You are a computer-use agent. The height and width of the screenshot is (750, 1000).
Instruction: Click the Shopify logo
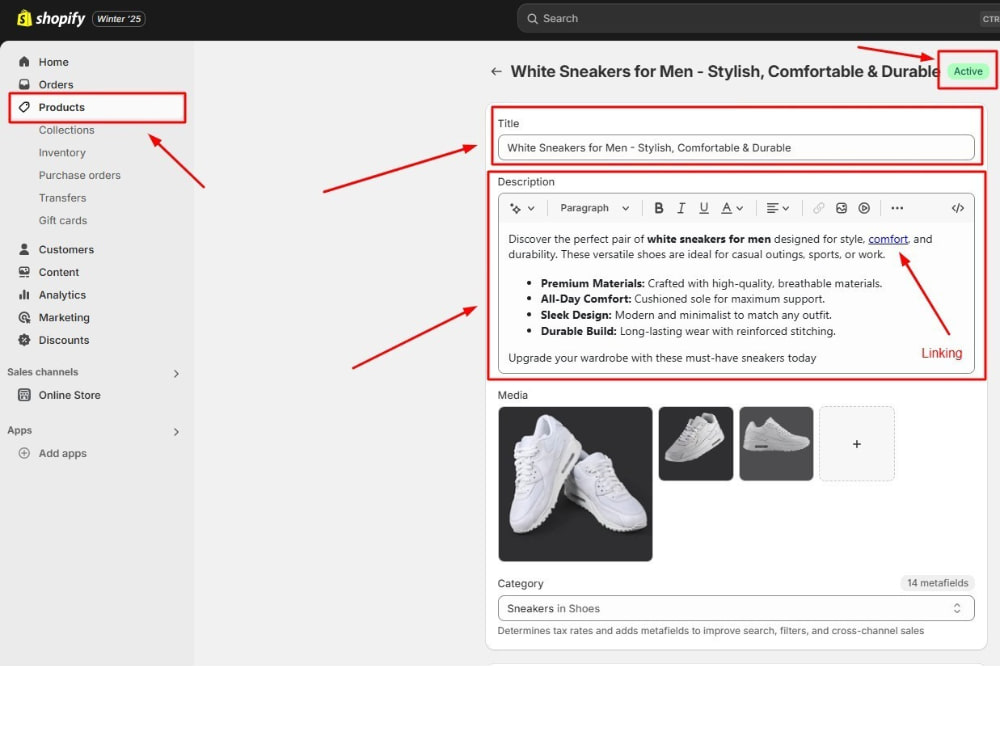50,18
